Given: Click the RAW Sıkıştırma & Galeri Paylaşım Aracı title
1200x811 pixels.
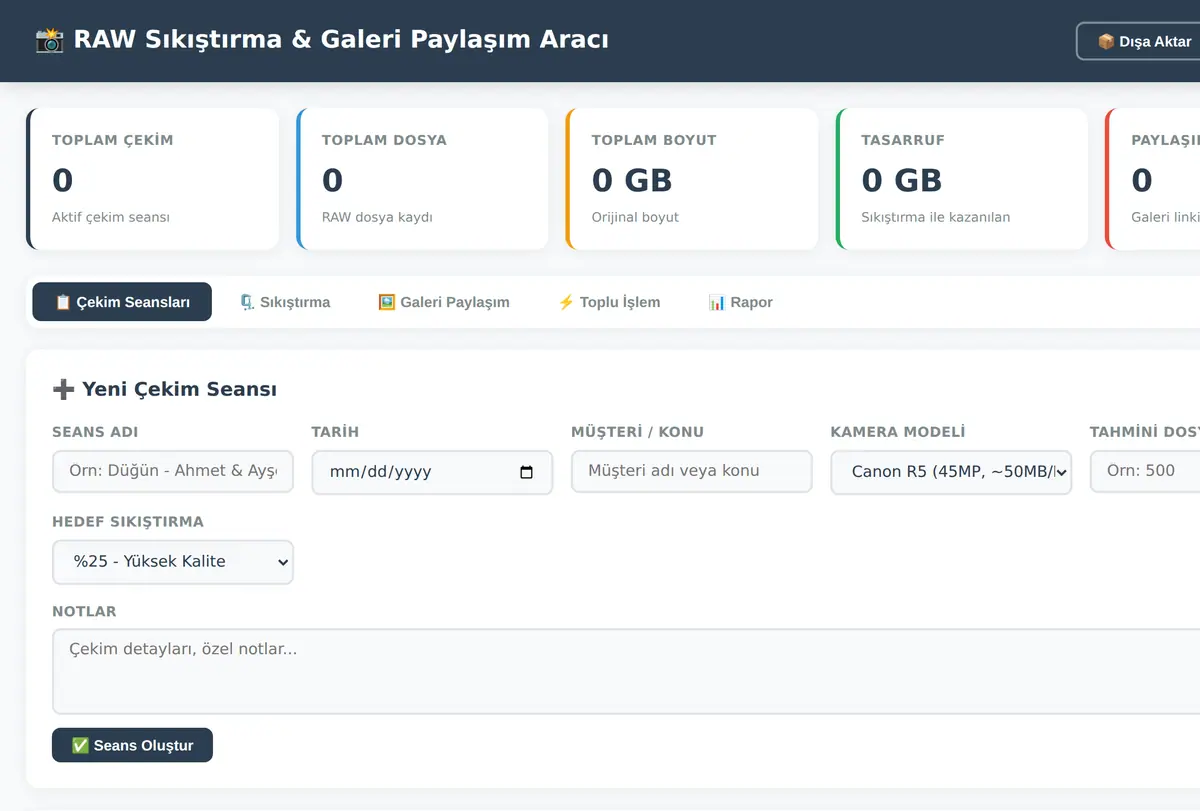Looking at the screenshot, I should (341, 39).
